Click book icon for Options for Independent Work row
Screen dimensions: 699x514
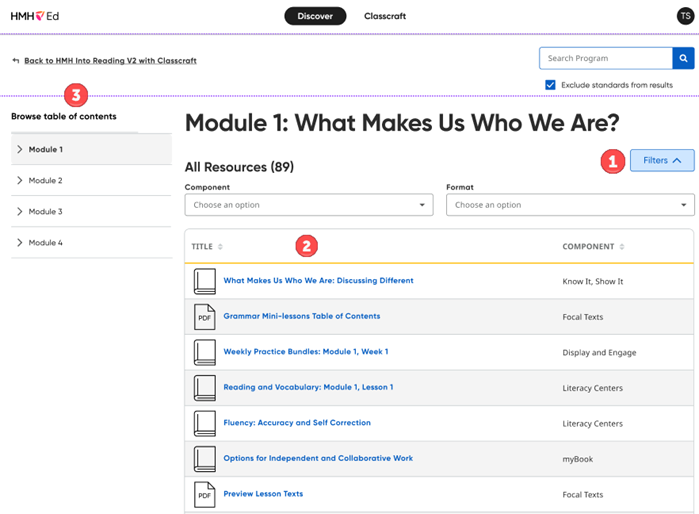click(205, 459)
